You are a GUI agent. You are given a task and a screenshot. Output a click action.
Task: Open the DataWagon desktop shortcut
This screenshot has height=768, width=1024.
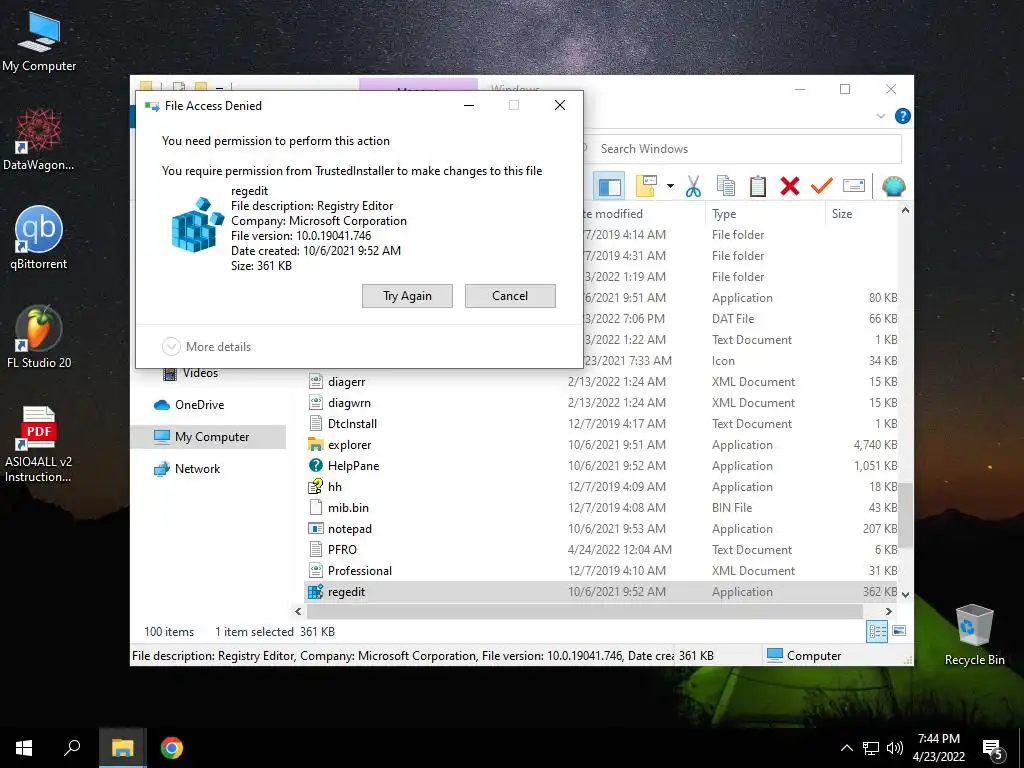tap(39, 140)
